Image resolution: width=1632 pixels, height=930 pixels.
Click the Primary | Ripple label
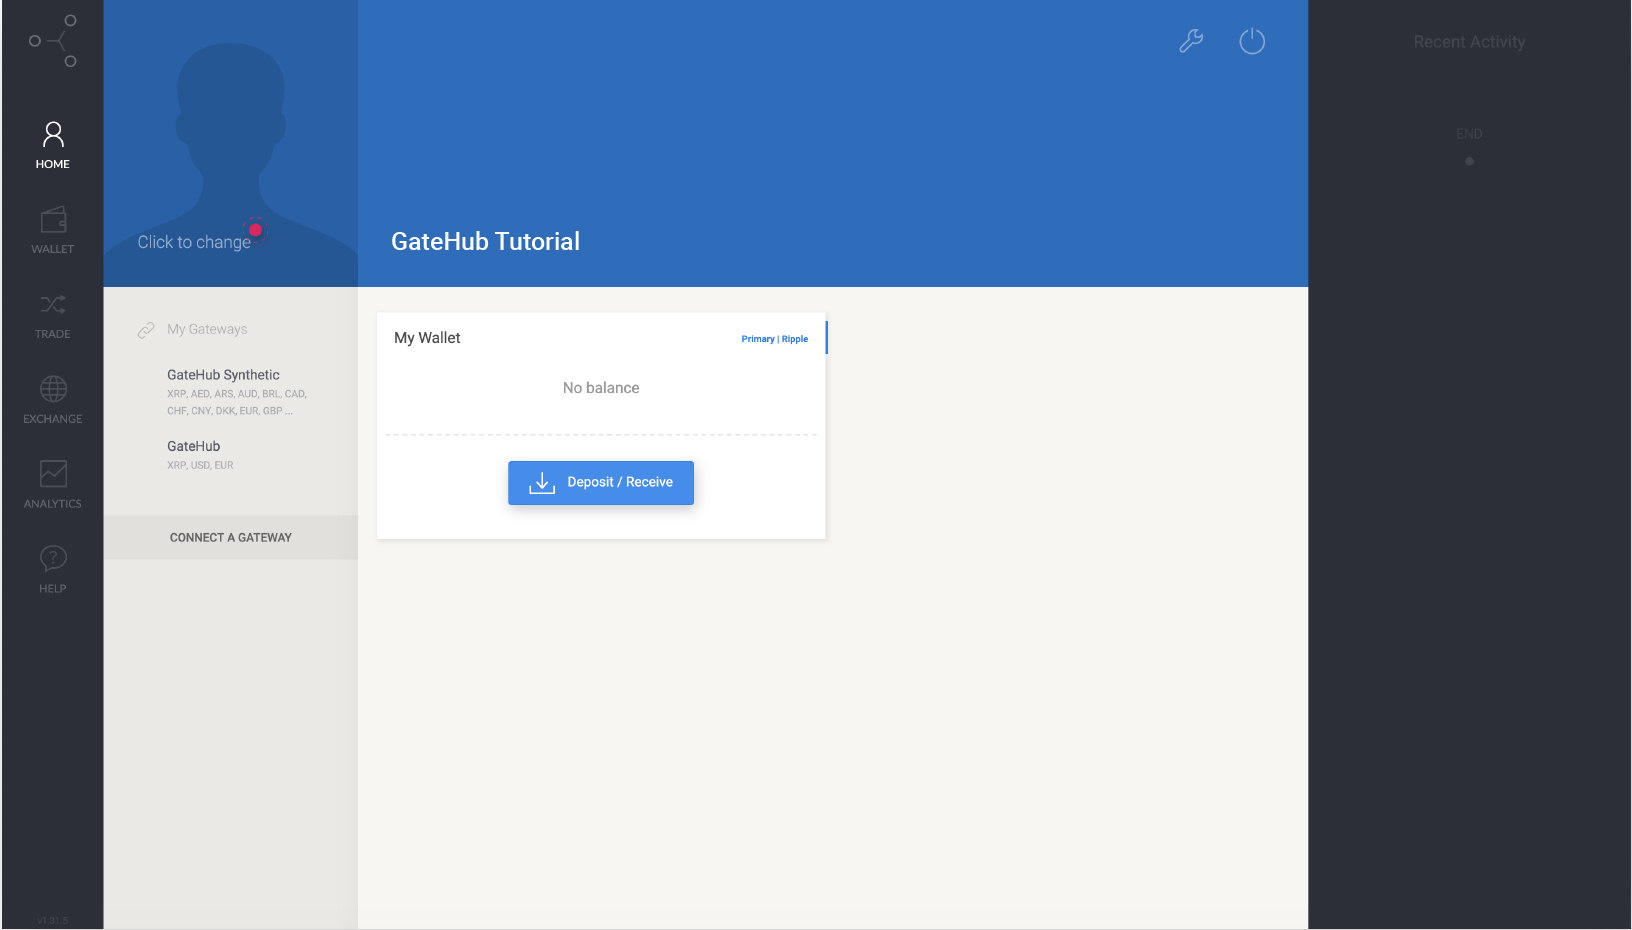tap(775, 339)
